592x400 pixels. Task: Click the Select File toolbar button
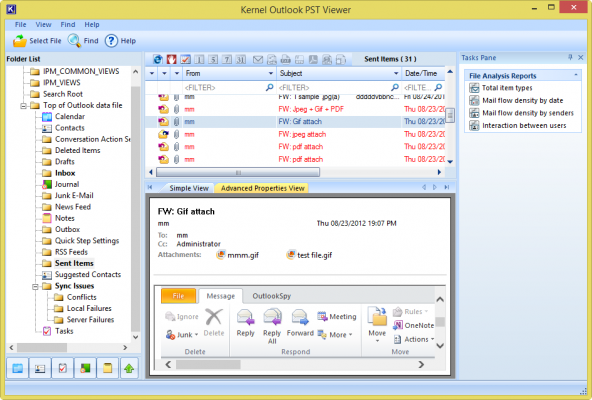pyautogui.click(x=37, y=41)
